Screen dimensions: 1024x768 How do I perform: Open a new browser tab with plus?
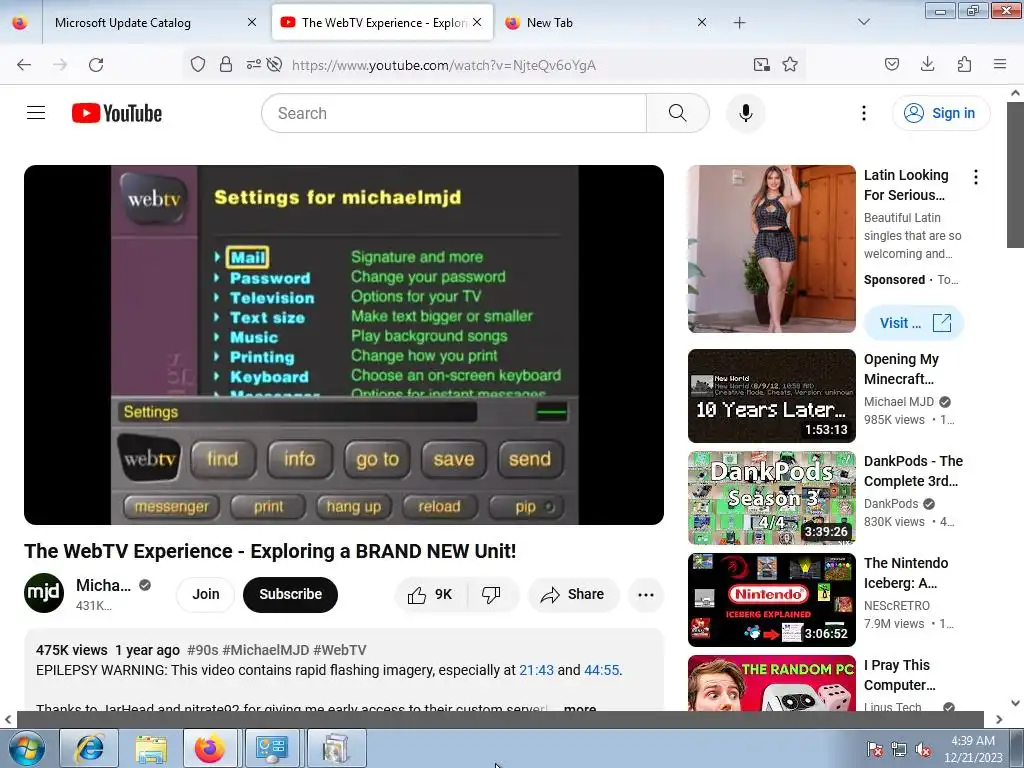coord(739,23)
